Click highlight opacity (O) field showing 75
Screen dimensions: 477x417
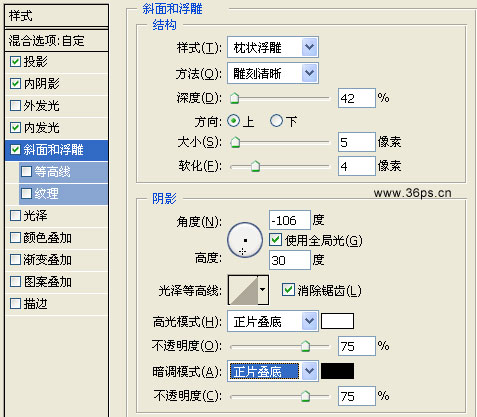point(357,346)
